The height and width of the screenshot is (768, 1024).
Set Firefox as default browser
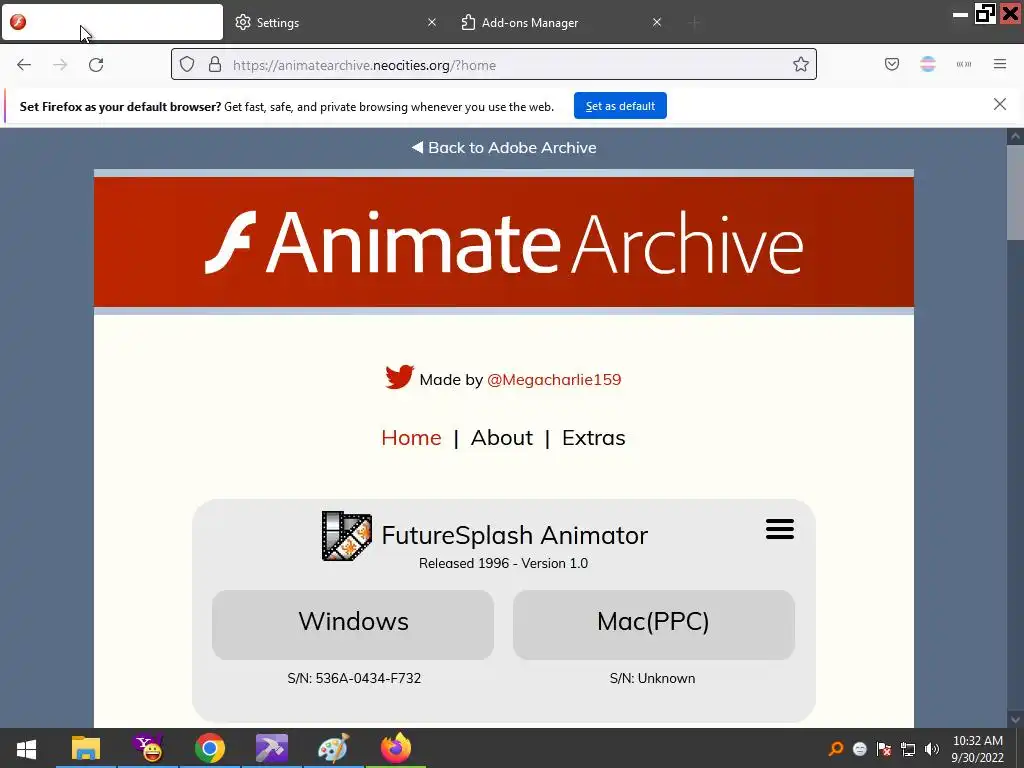tap(620, 106)
